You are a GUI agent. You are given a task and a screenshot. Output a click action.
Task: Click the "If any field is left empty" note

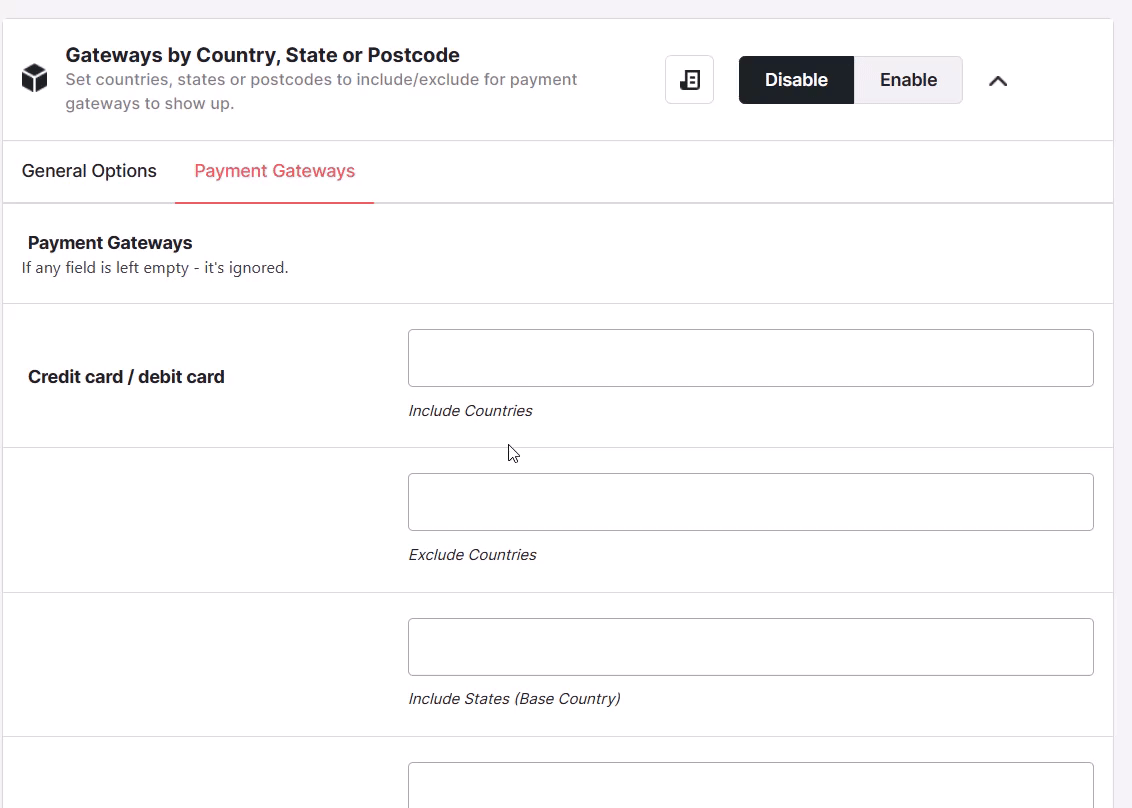click(x=155, y=268)
